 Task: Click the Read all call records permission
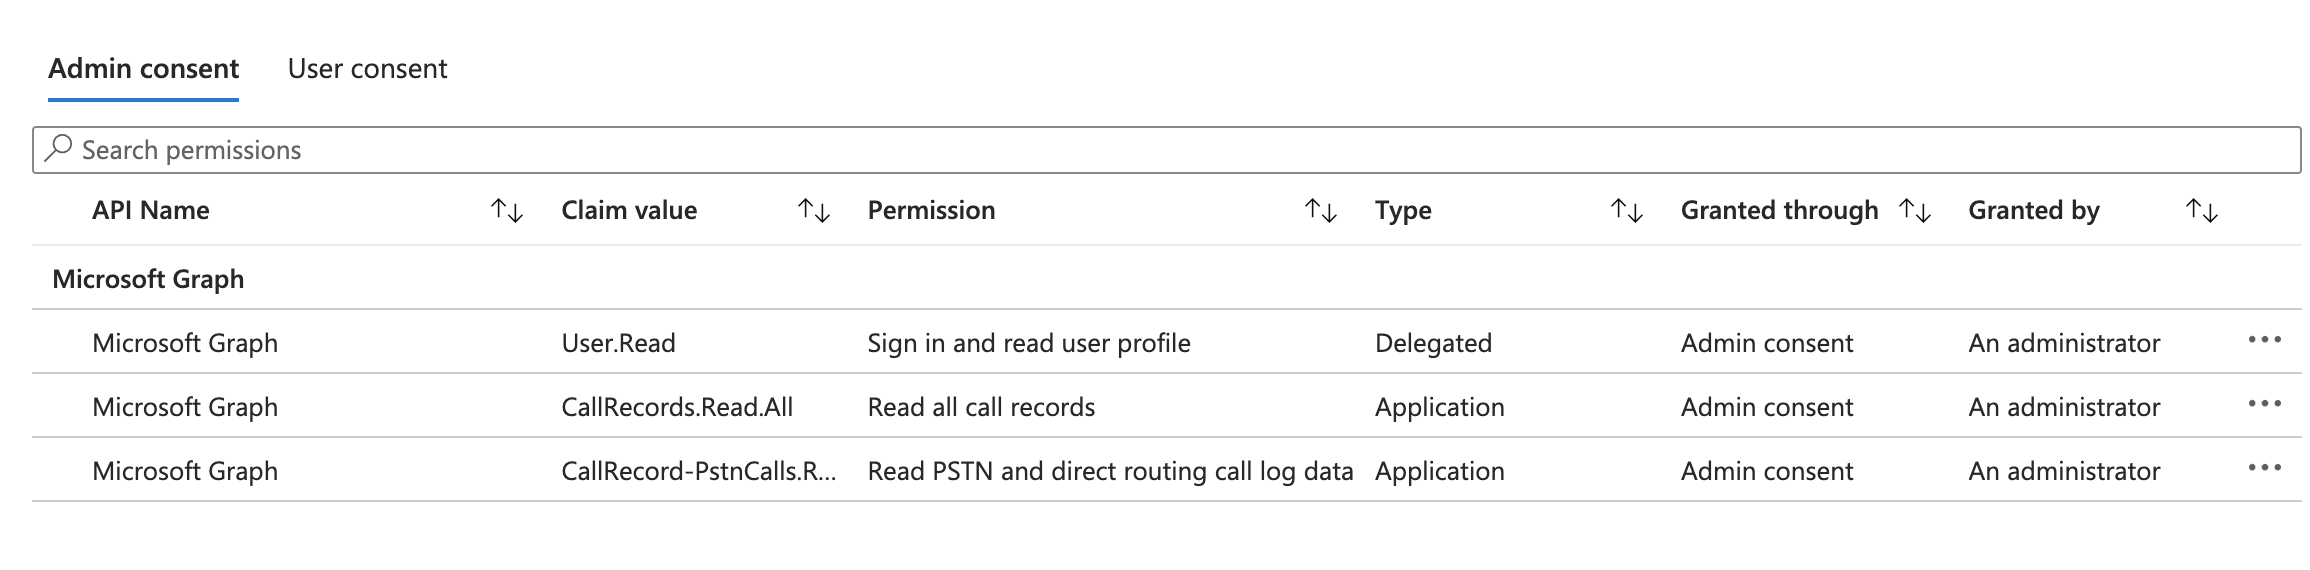[981, 407]
